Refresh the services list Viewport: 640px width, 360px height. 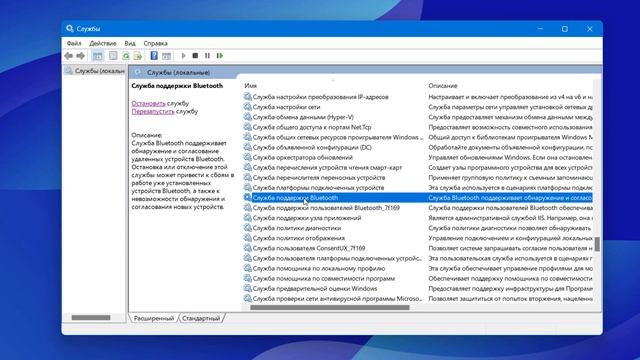click(126, 56)
